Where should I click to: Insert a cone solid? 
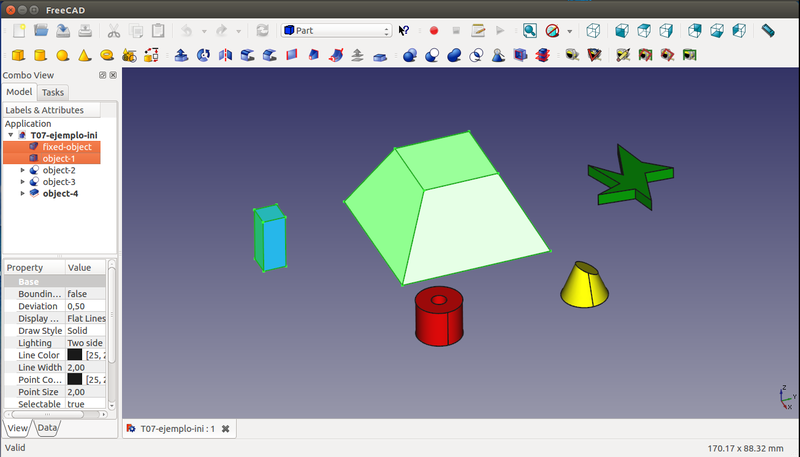click(x=84, y=55)
